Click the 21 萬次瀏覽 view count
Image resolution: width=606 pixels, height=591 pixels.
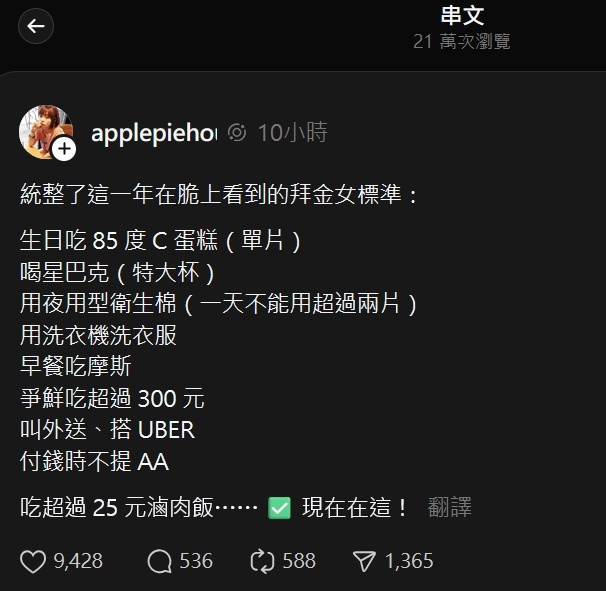(461, 41)
